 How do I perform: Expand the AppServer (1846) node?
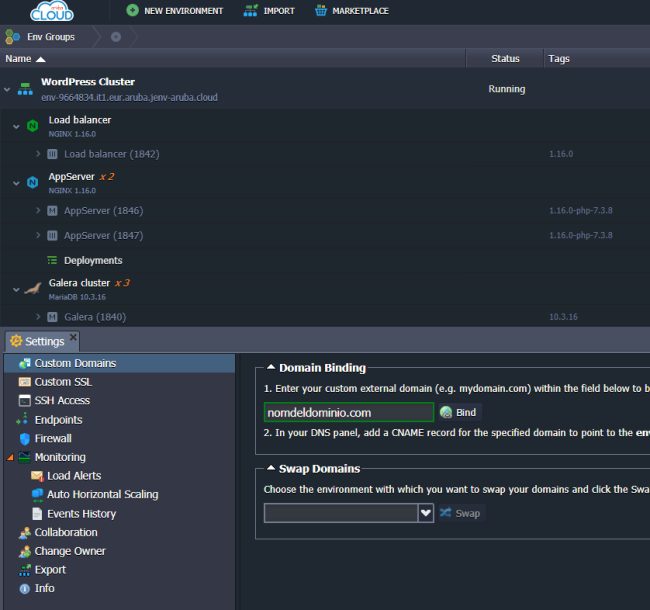pos(38,210)
